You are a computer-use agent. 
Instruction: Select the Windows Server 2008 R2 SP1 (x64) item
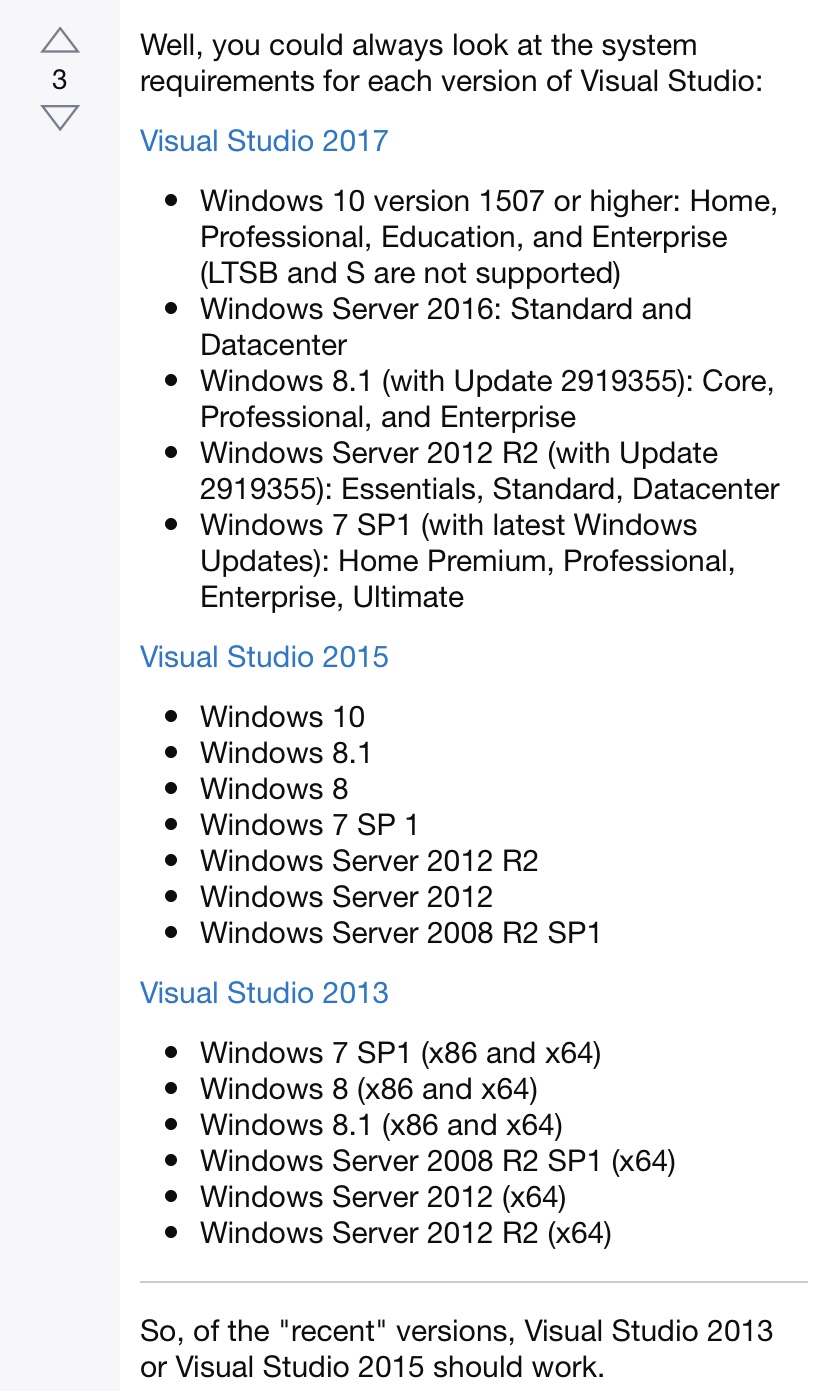pos(438,1161)
